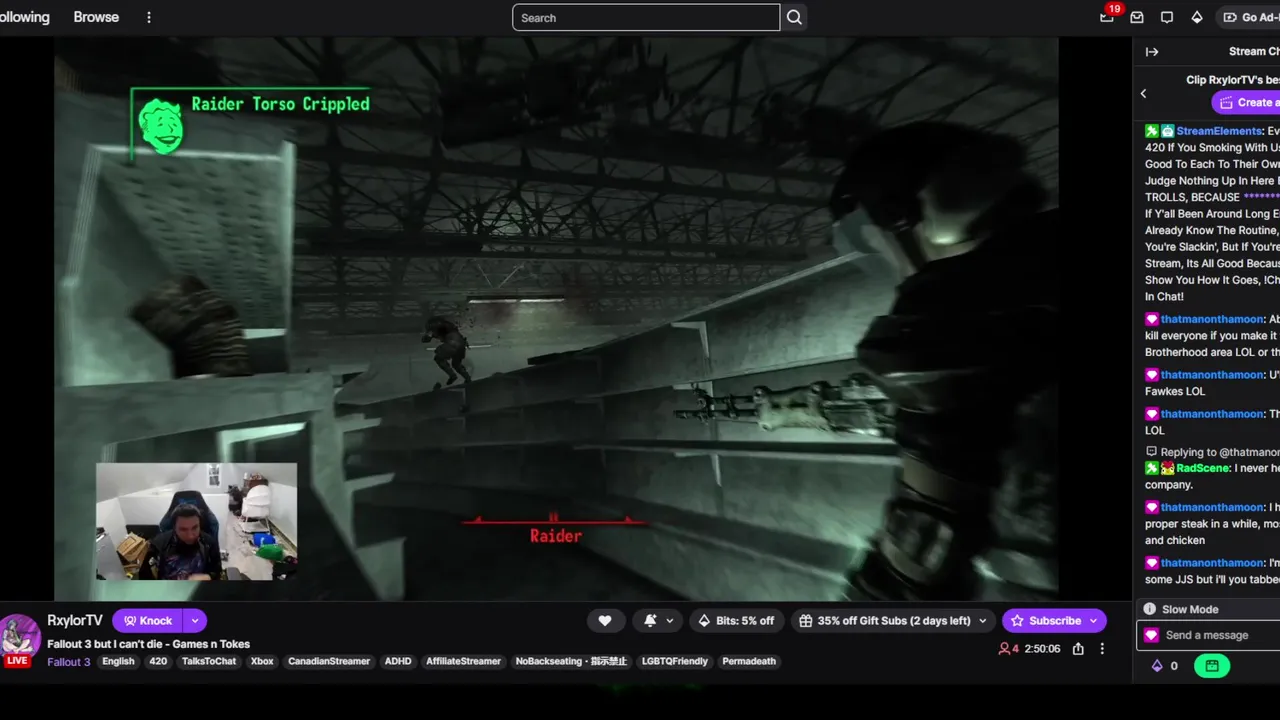
Task: Click the English tag
Action: tap(118, 661)
